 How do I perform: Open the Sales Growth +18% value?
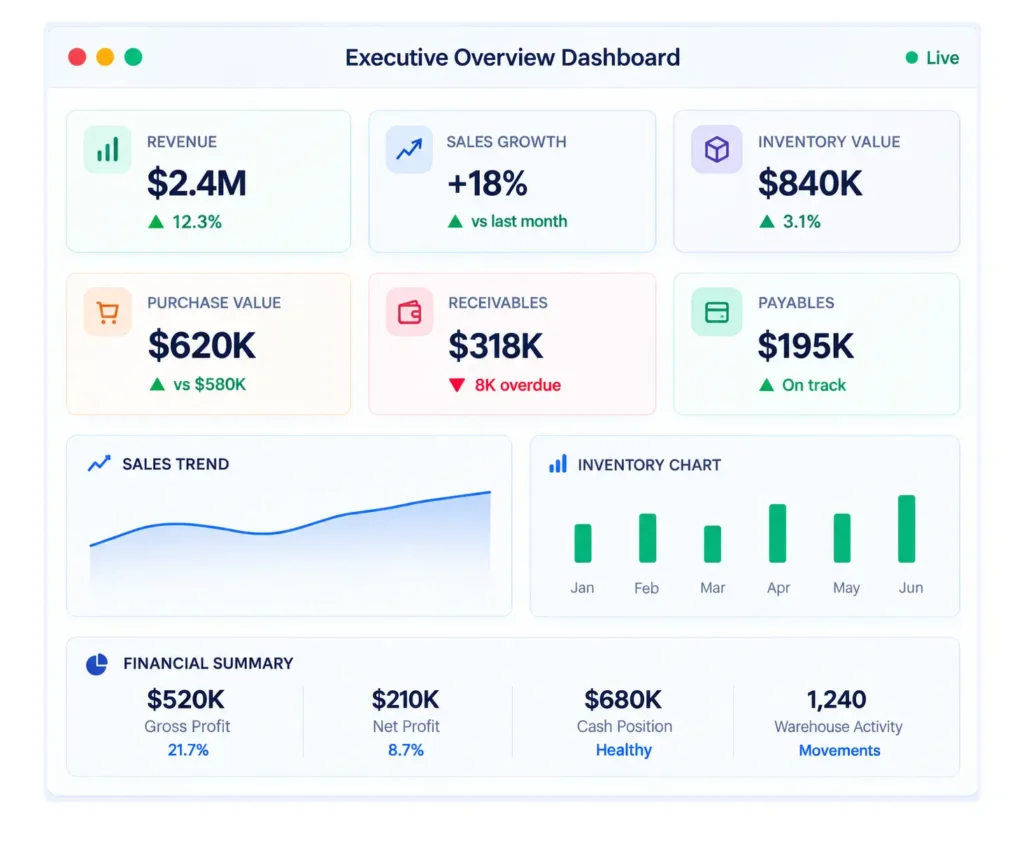tap(487, 183)
